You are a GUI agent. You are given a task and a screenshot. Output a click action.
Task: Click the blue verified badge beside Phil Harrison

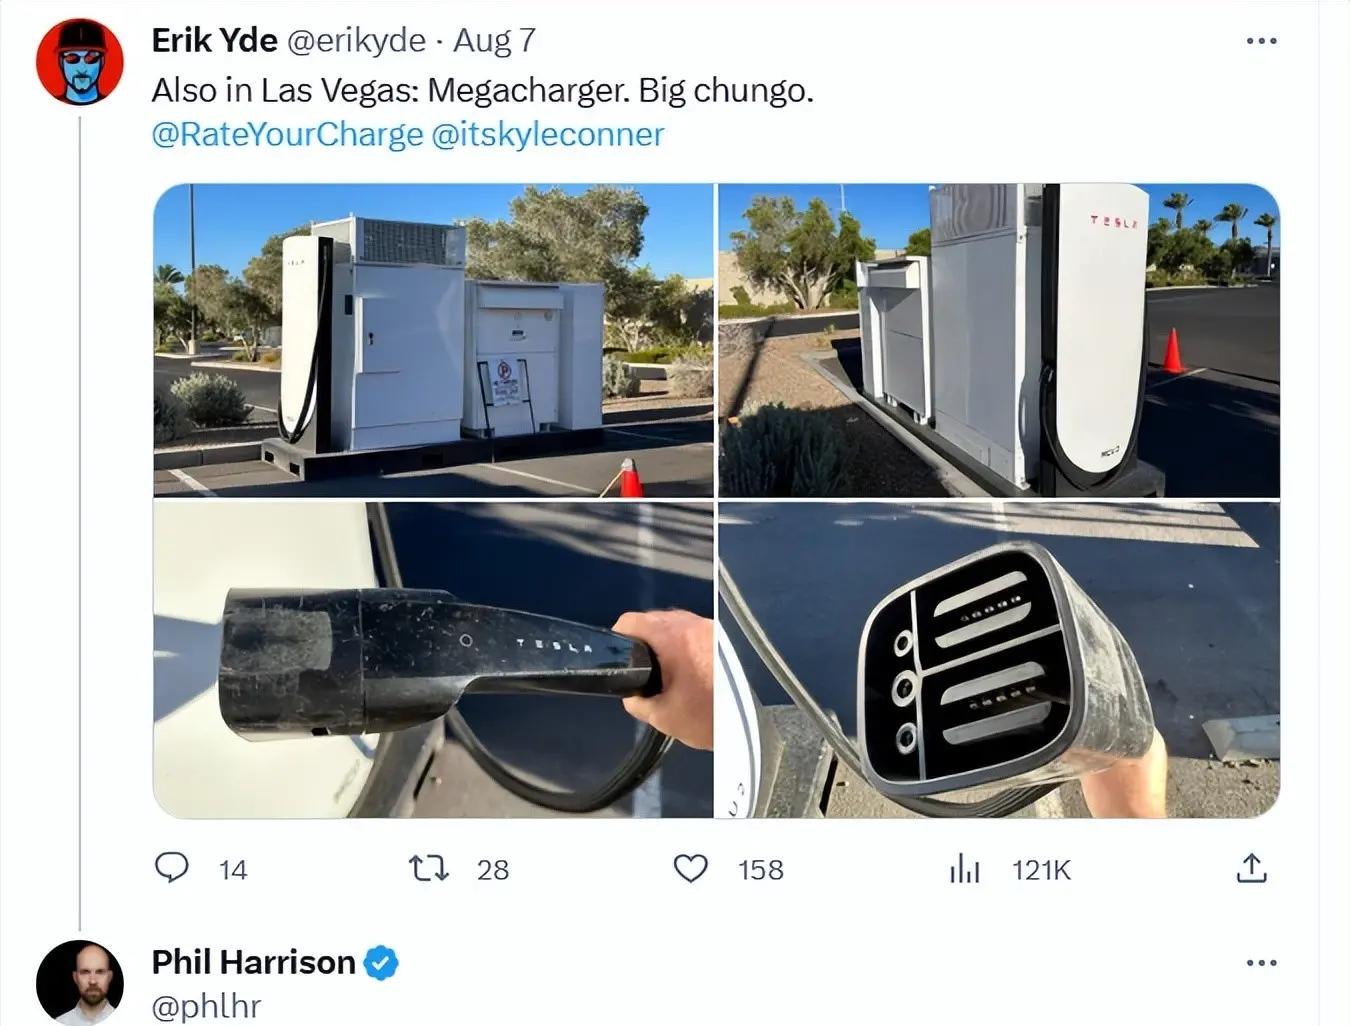(381, 963)
